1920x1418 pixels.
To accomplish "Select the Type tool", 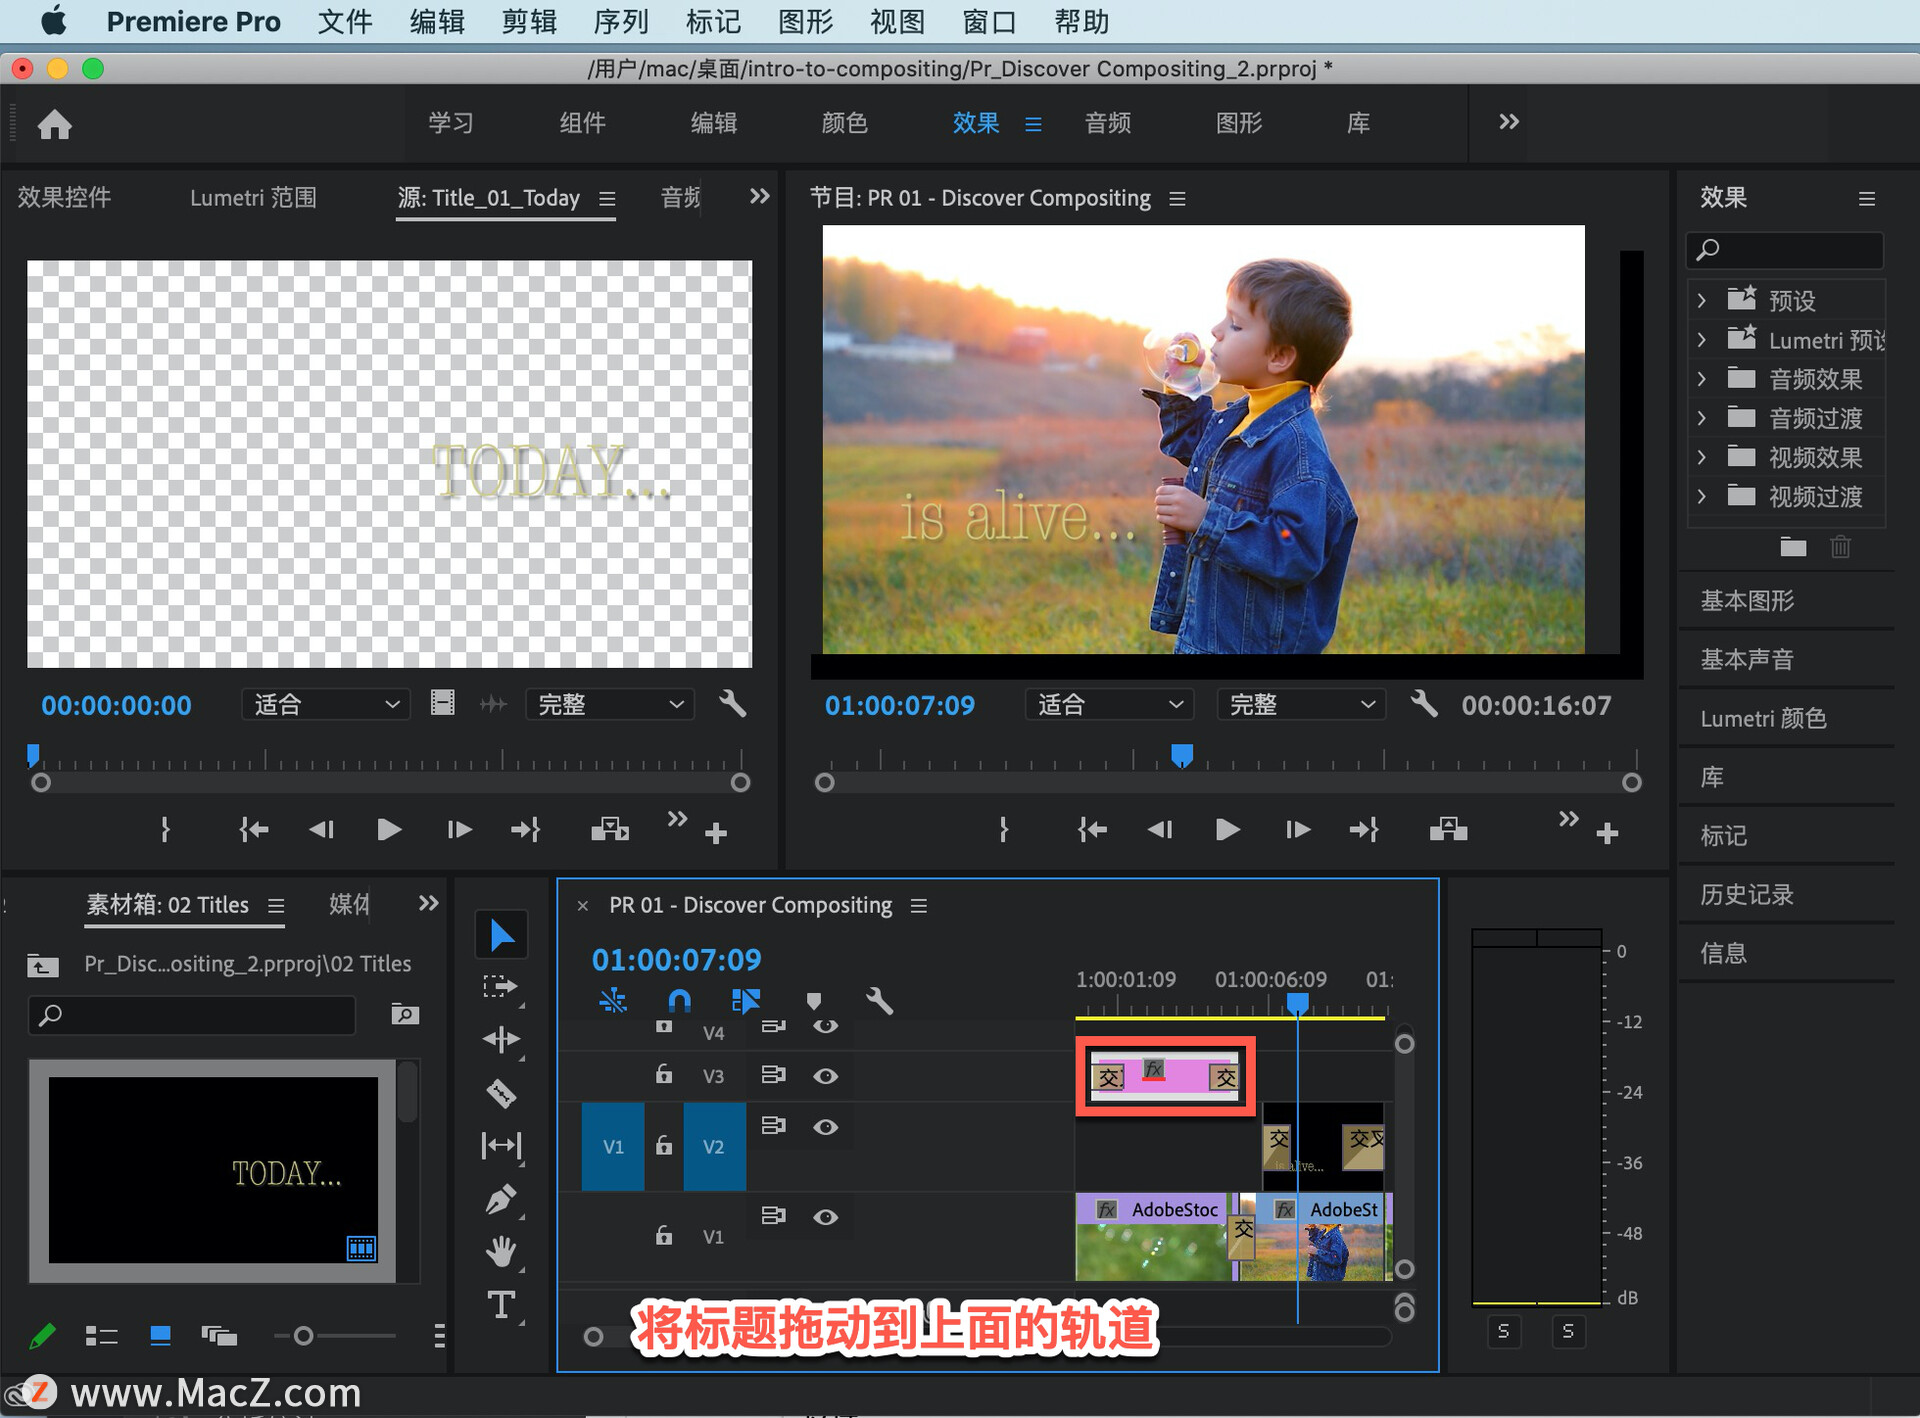I will [501, 1305].
